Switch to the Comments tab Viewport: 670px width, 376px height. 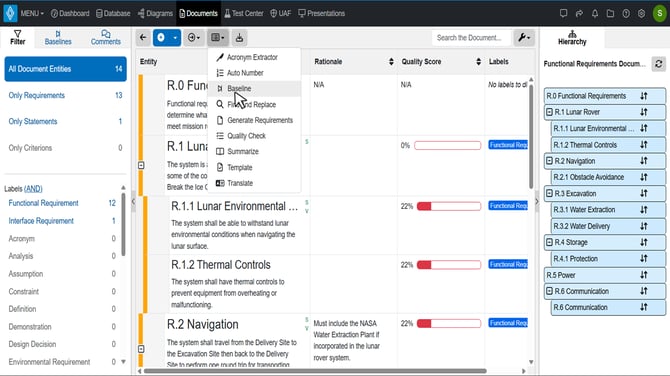(x=106, y=38)
